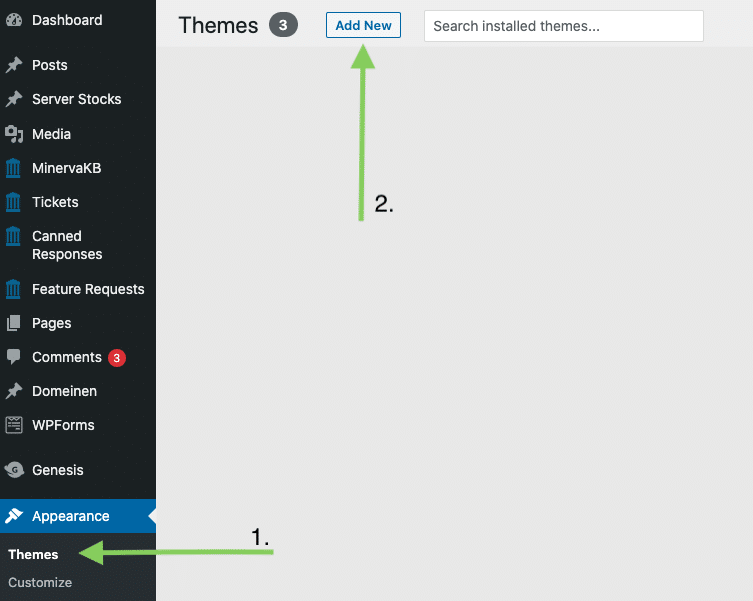Click the Pages stacked-sheets icon
Image resolution: width=753 pixels, height=601 pixels.
click(x=14, y=323)
